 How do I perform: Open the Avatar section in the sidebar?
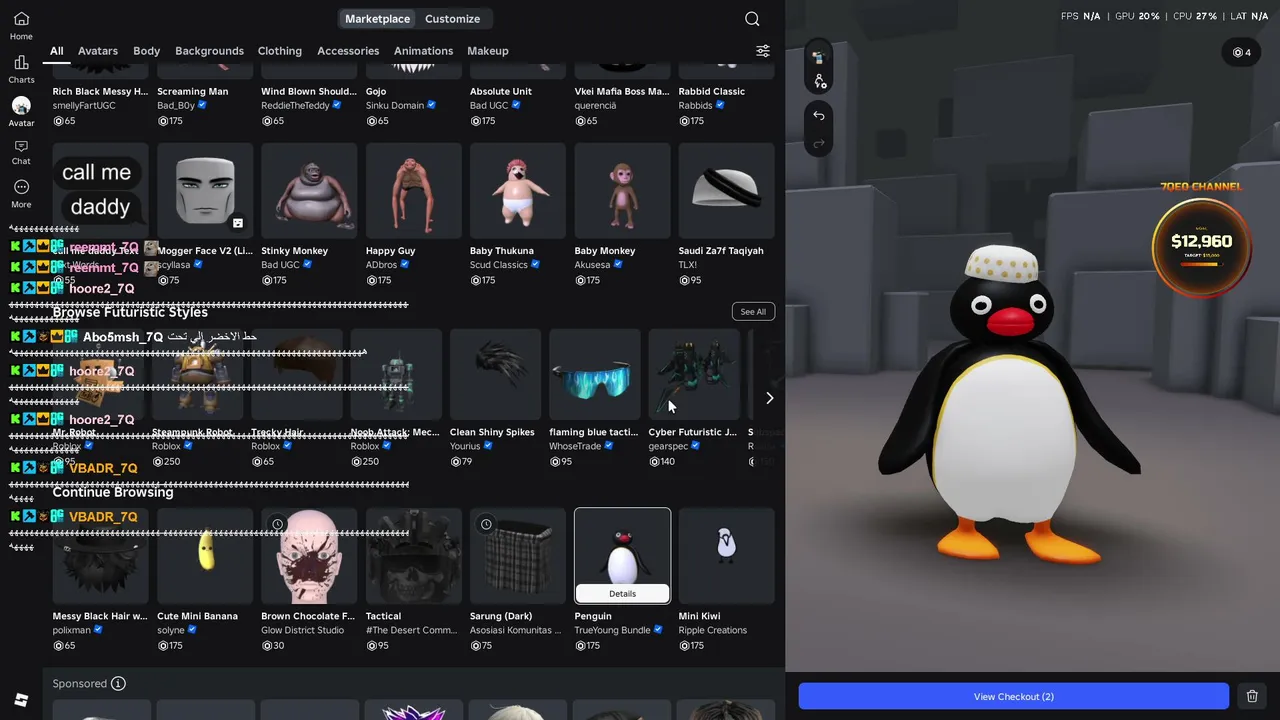pos(21,112)
